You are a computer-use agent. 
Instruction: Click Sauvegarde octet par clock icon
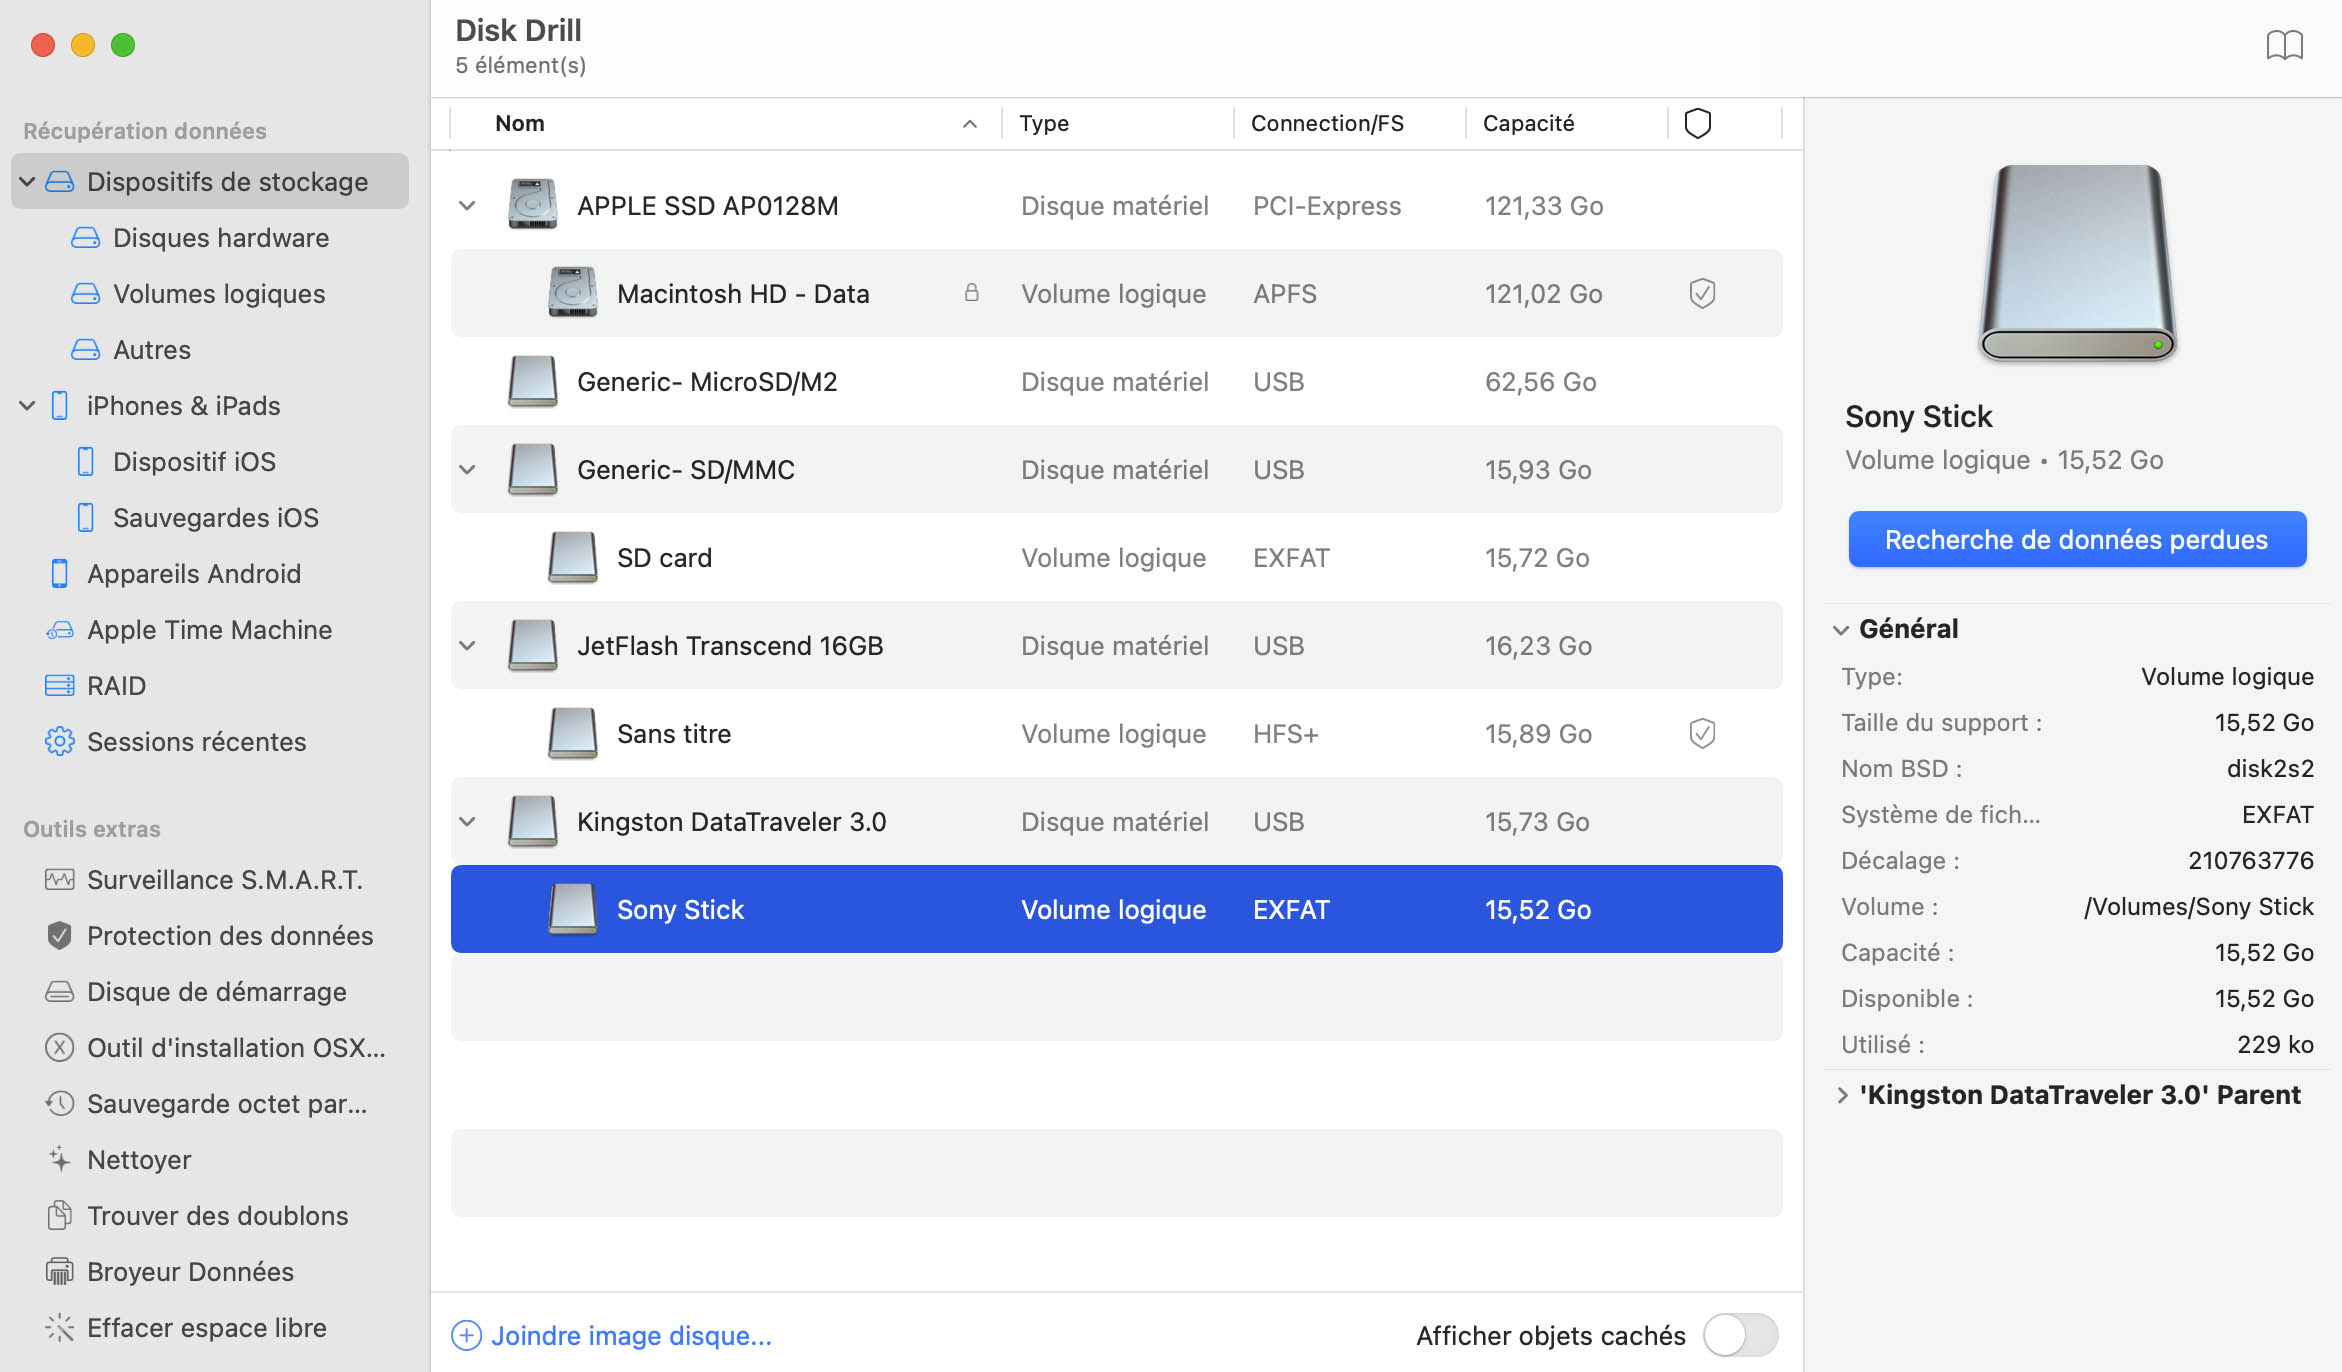click(60, 1104)
